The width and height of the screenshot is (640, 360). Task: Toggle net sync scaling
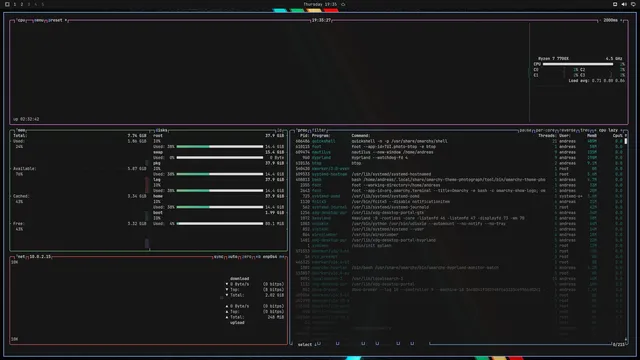click(x=218, y=257)
